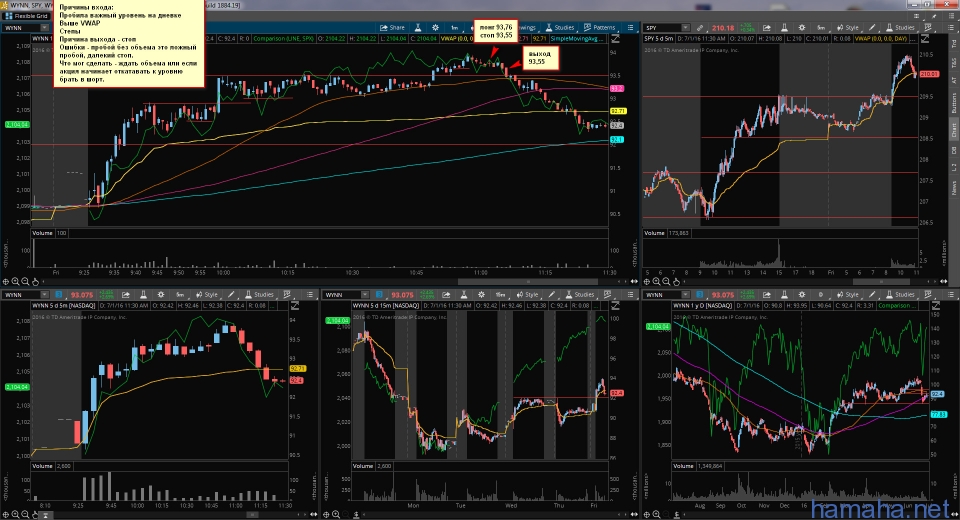Click the VWAP (0.0, 0.0, DAY) study label on SPY chart
The width and height of the screenshot is (960, 520).
tap(882, 39)
